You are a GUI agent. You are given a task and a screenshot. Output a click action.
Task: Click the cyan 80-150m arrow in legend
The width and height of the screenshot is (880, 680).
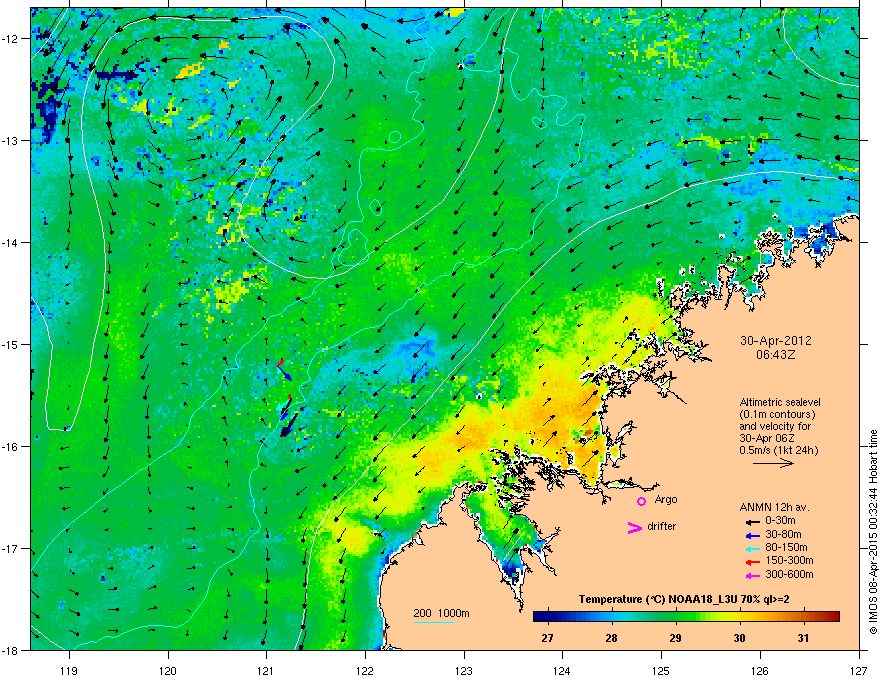pos(752,548)
